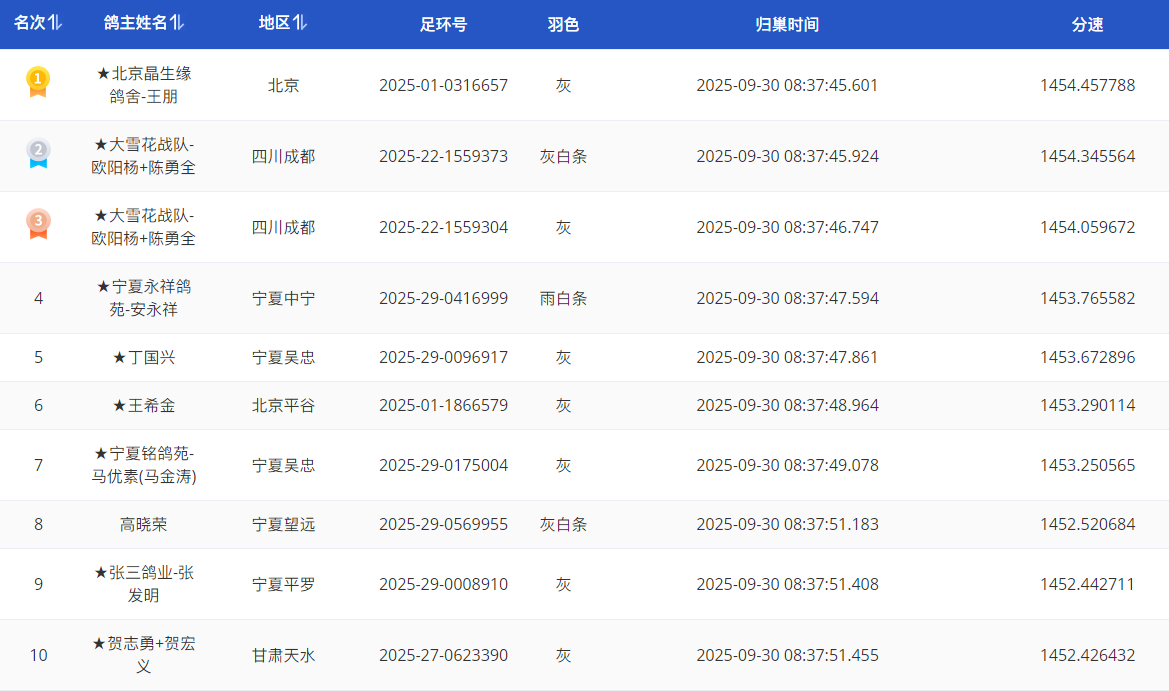Sort by region using 地区 sort arrows
The image size is (1169, 691).
coord(300,24)
